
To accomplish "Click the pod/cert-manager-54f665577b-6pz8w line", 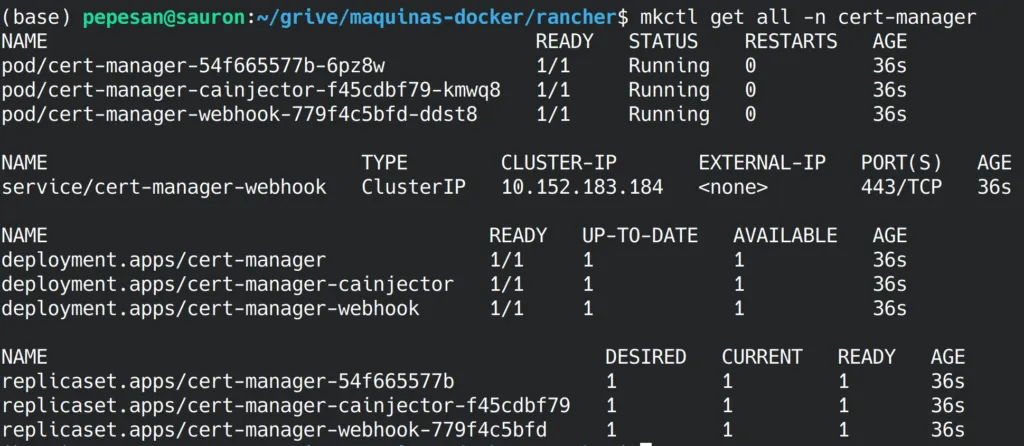I will tap(193, 66).
